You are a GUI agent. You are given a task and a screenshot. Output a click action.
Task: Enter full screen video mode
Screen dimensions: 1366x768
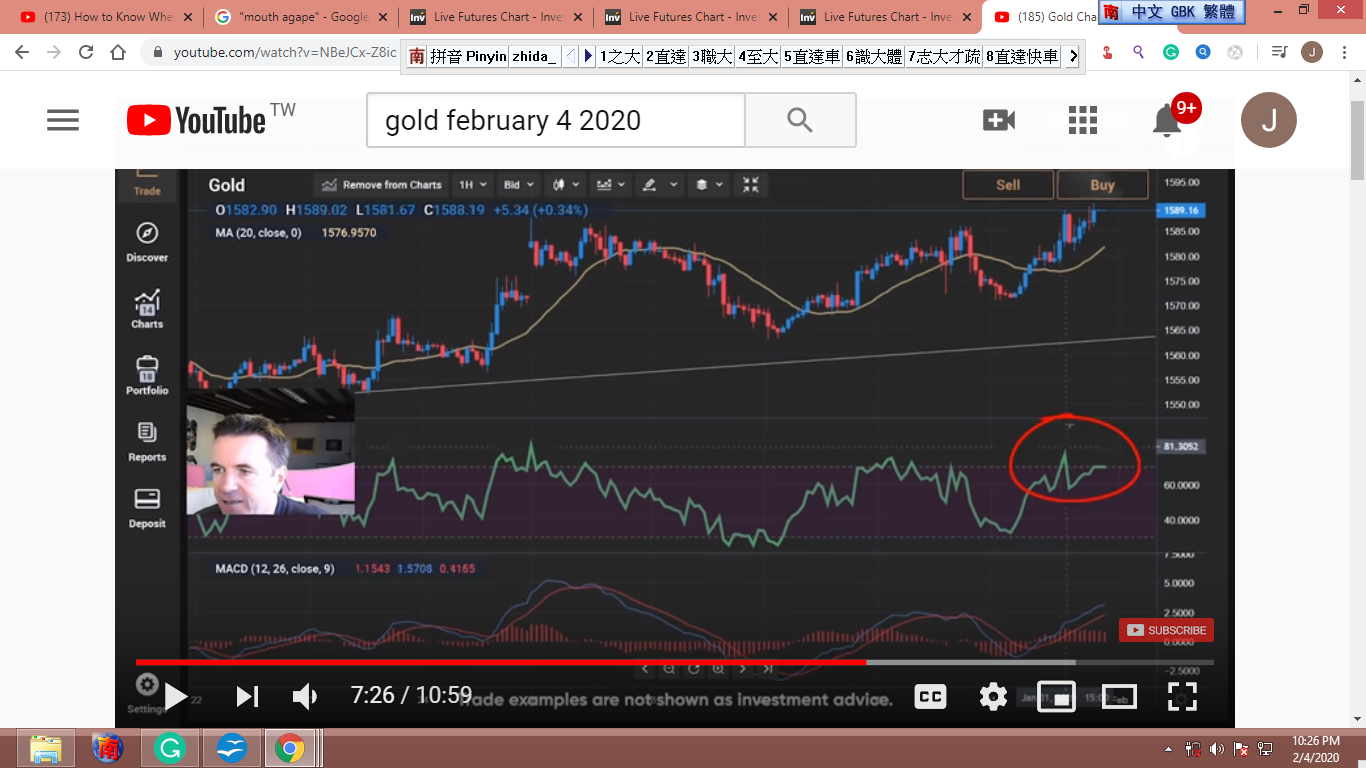tap(1182, 696)
